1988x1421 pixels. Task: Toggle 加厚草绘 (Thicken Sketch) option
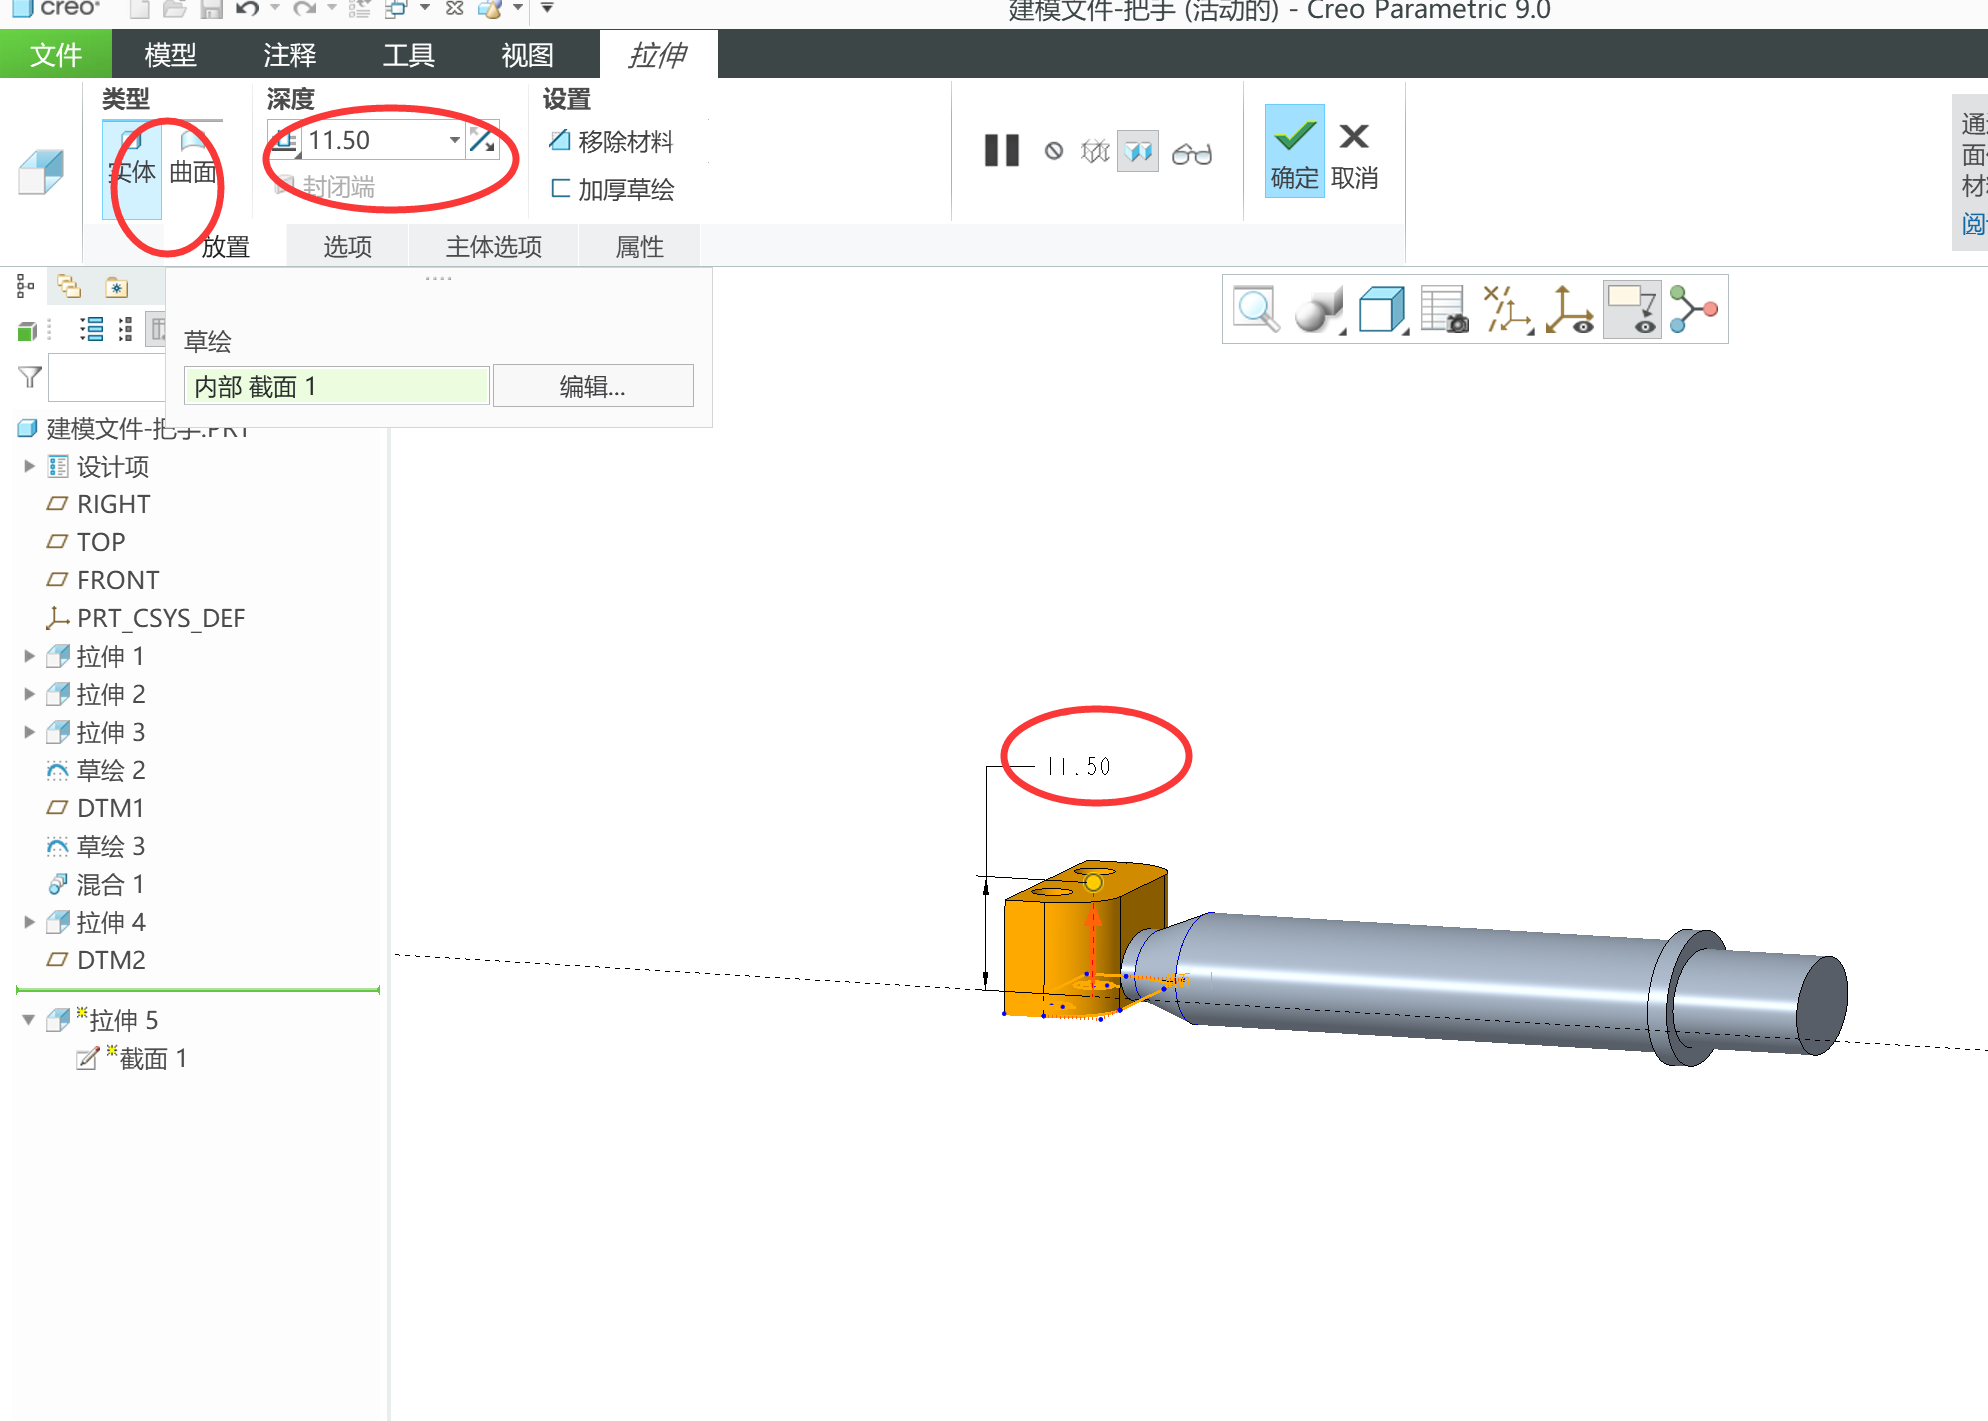click(x=612, y=189)
